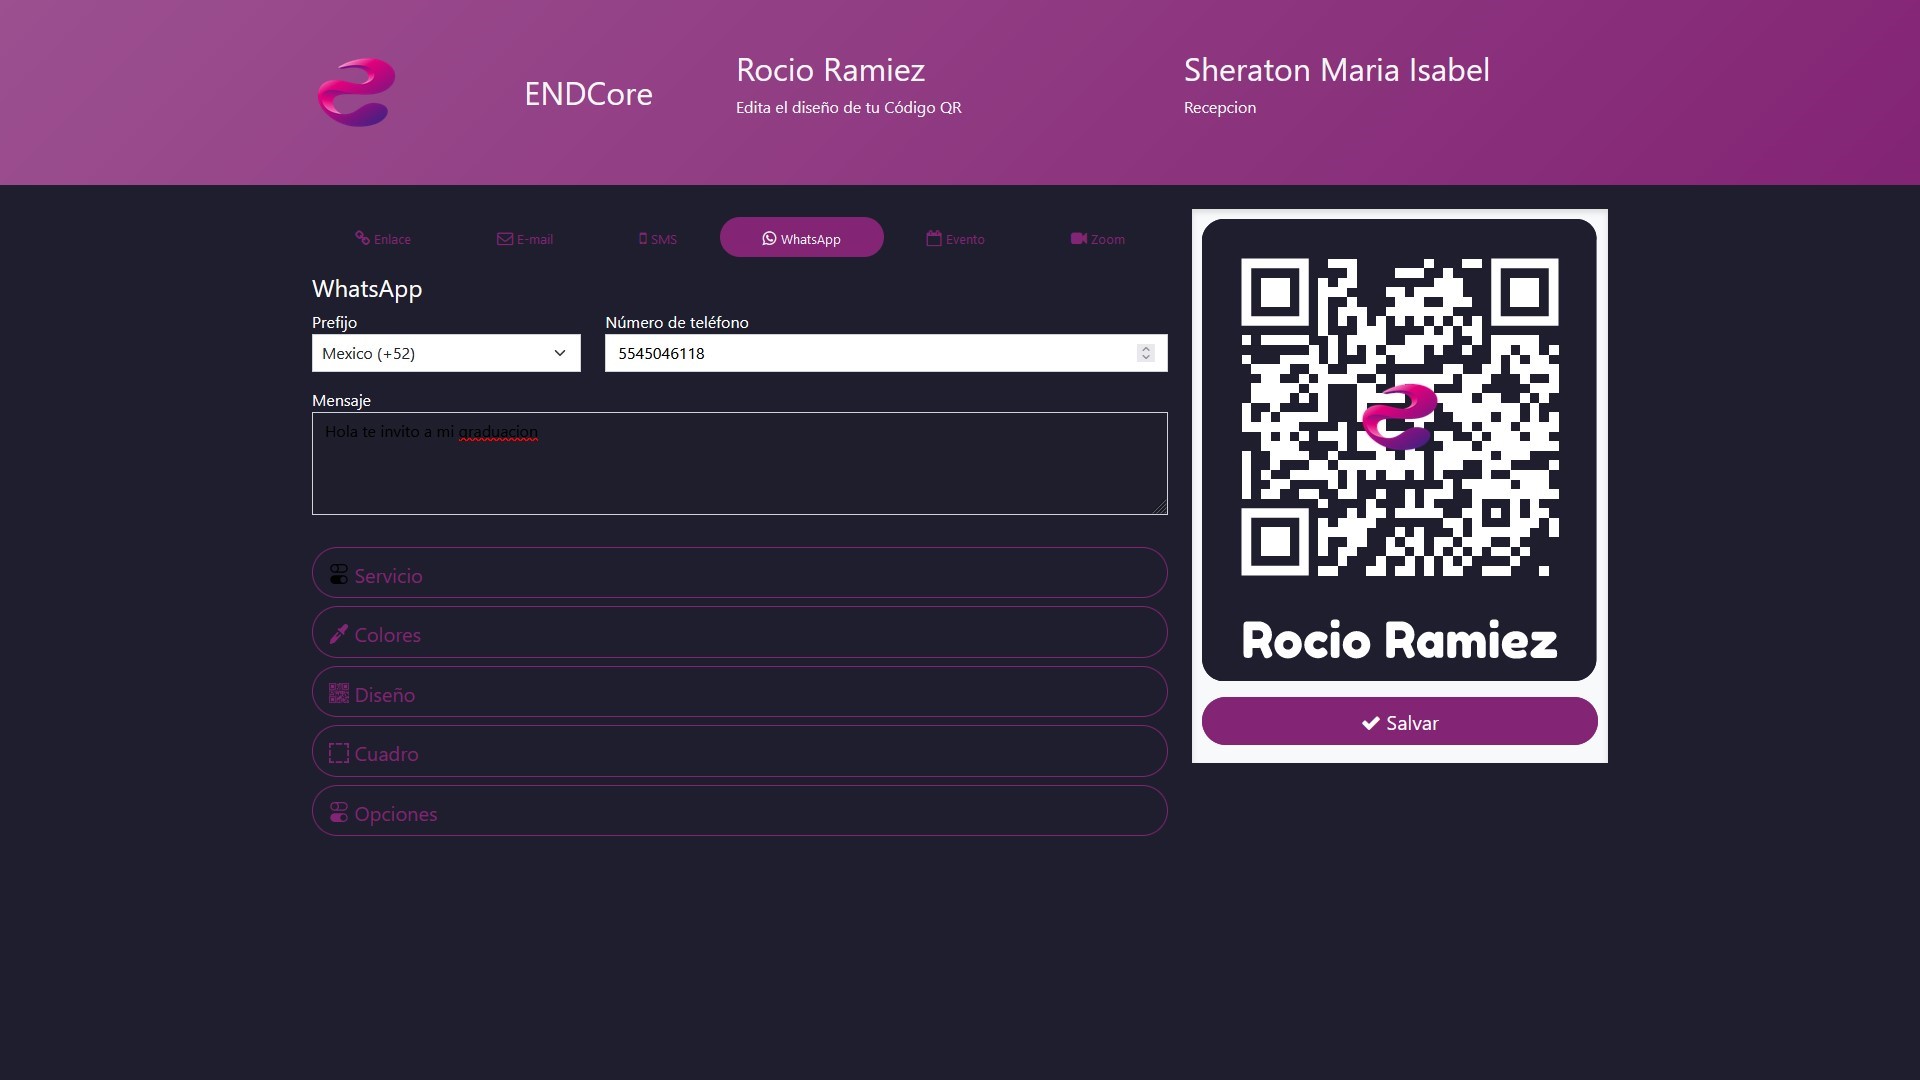Click 'Edita el diseño de tu Código QR' text

[x=849, y=108]
